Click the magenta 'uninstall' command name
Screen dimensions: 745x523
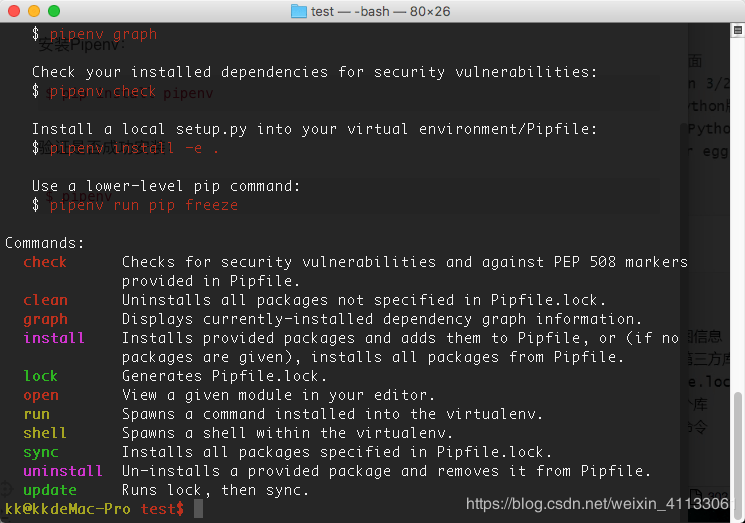pyautogui.click(x=63, y=471)
